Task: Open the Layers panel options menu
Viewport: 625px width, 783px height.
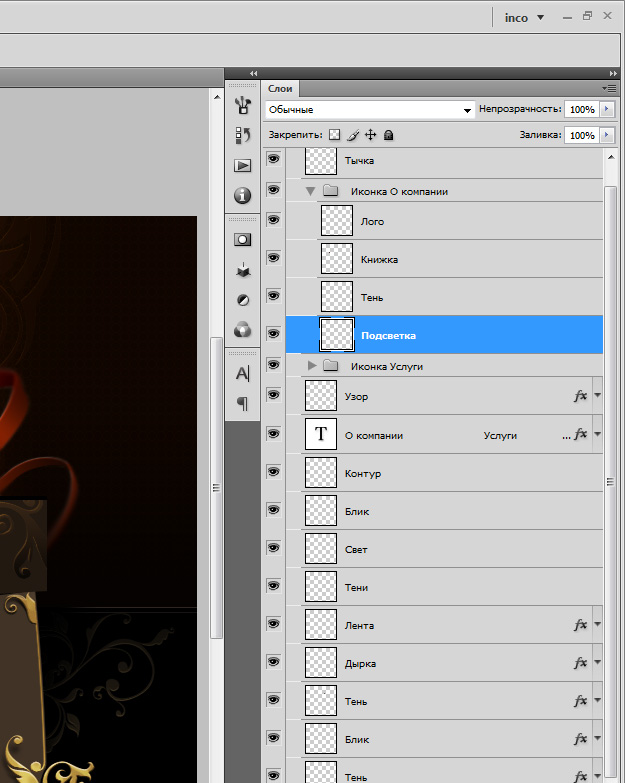Action: click(x=610, y=89)
